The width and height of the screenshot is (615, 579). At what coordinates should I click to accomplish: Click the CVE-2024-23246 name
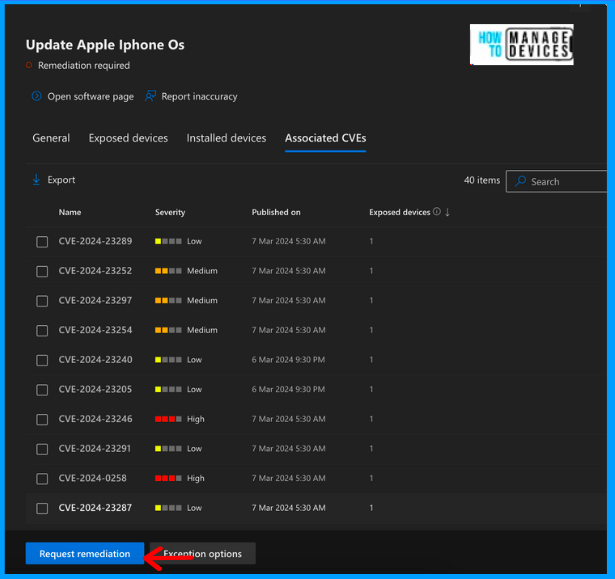coord(95,419)
